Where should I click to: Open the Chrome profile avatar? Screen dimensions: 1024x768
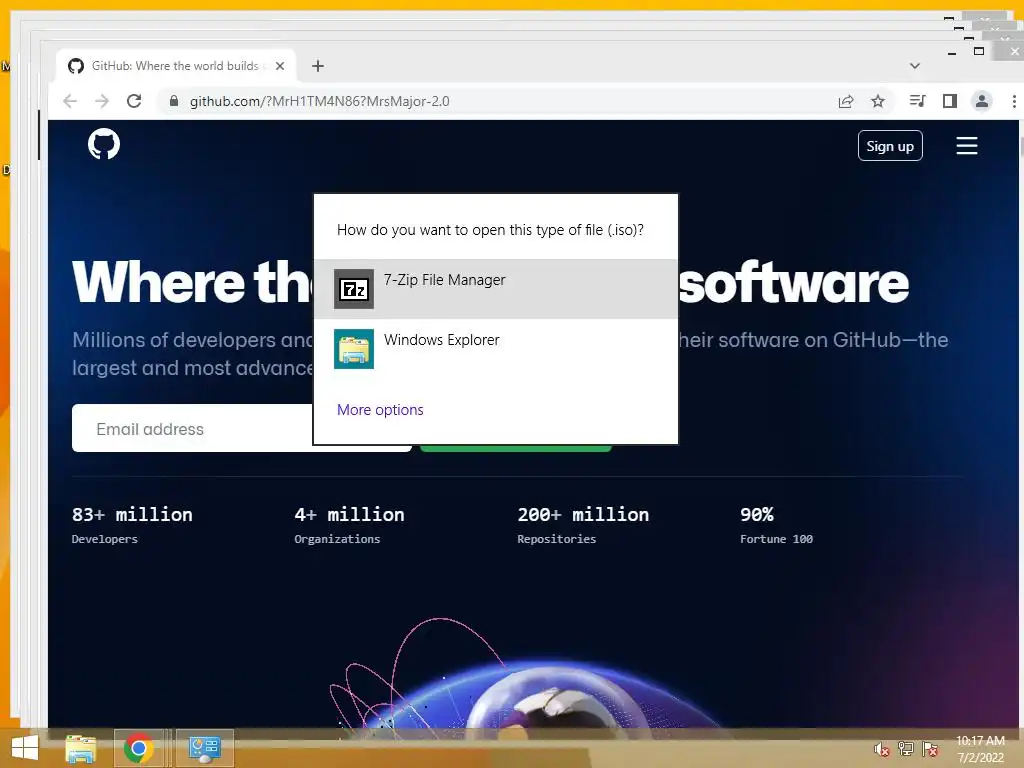point(982,101)
